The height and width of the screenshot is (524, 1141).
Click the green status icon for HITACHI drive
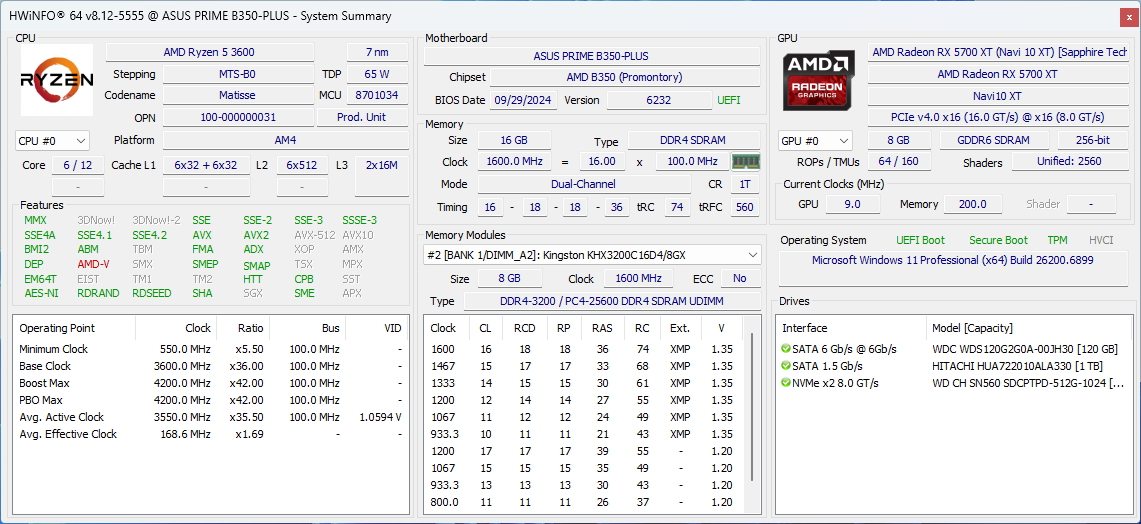(x=786, y=366)
